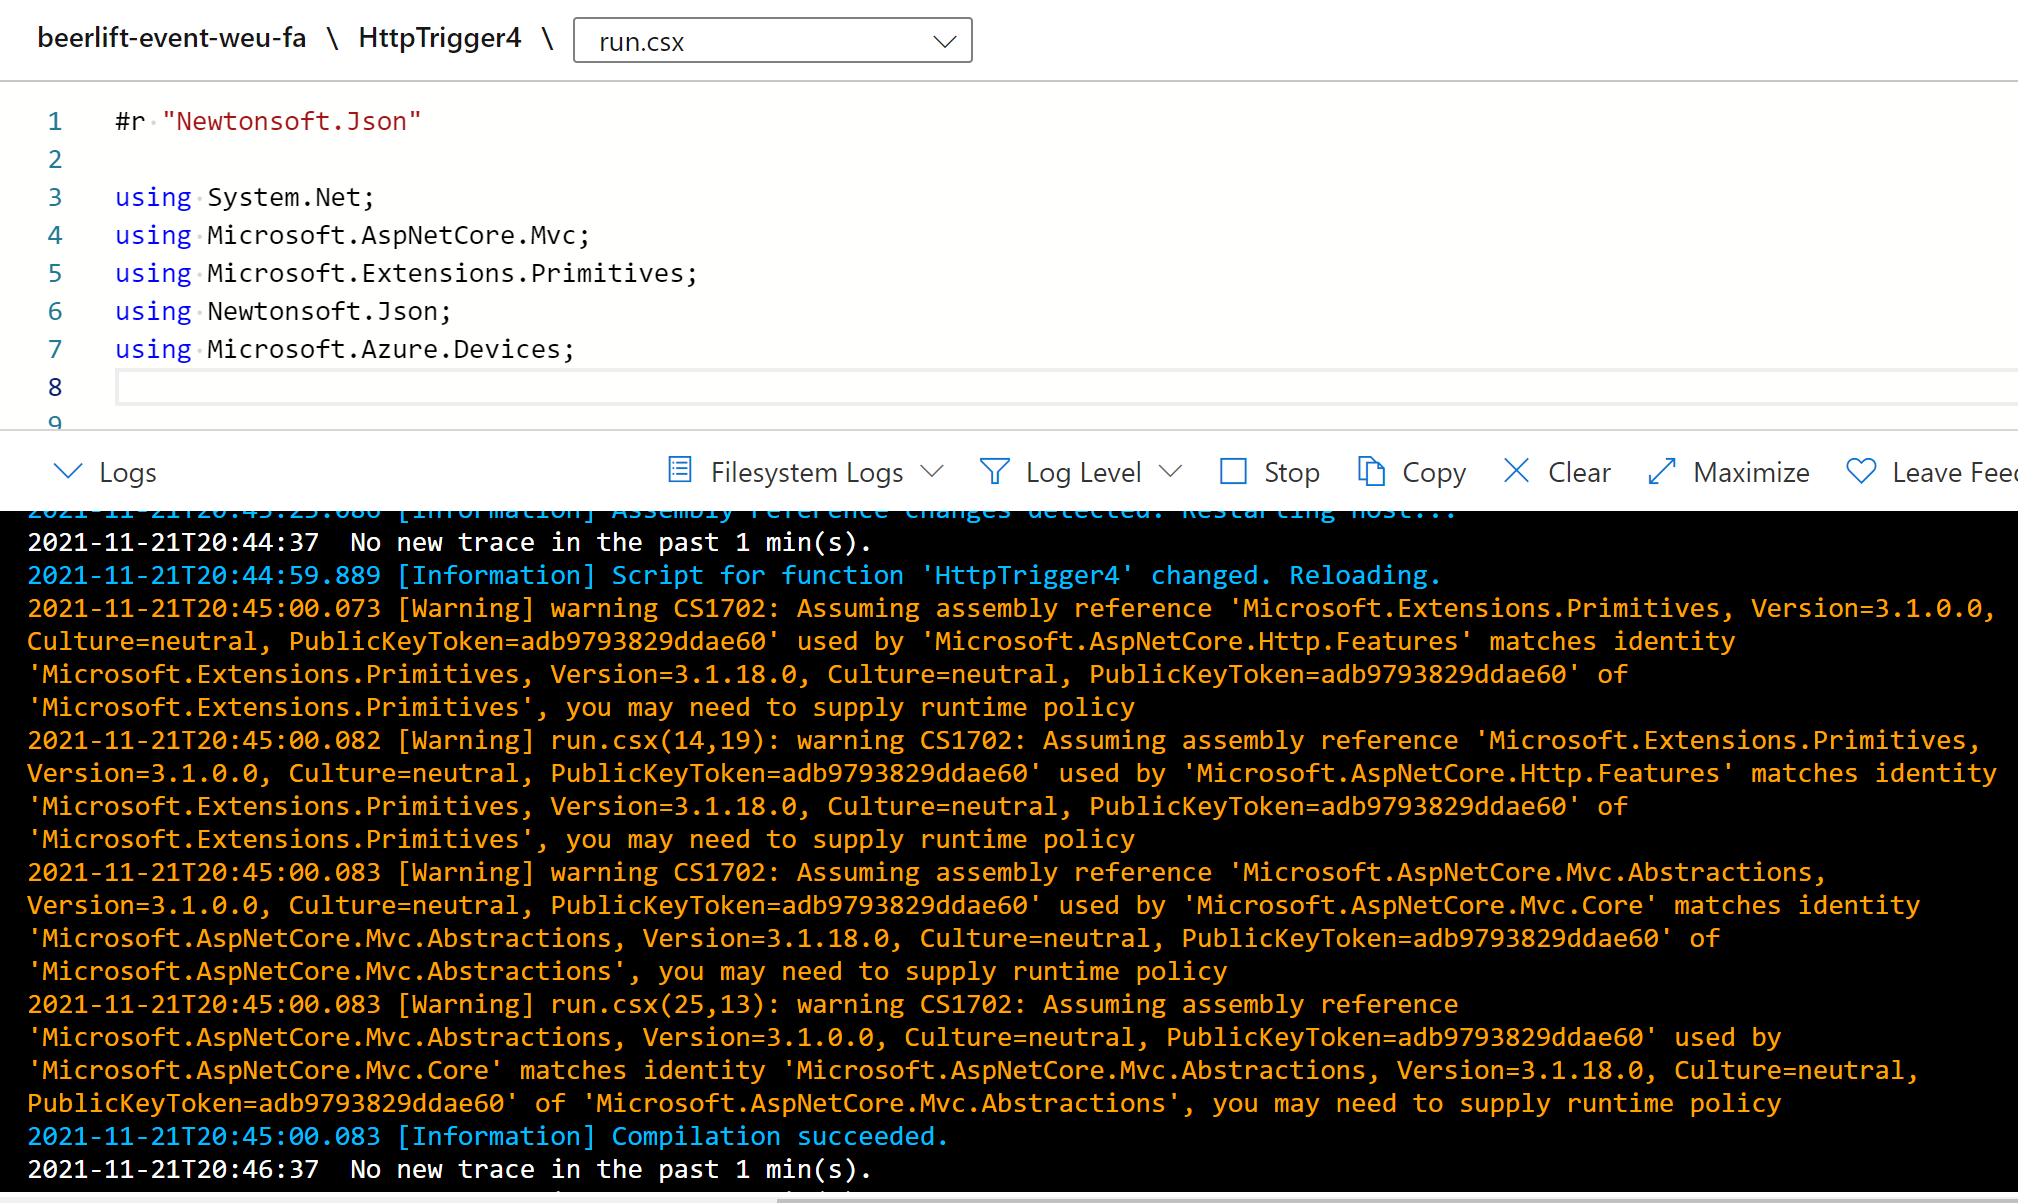Select the Newtonsoft.Json reference on line 1
The height and width of the screenshot is (1203, 2018).
(292, 120)
